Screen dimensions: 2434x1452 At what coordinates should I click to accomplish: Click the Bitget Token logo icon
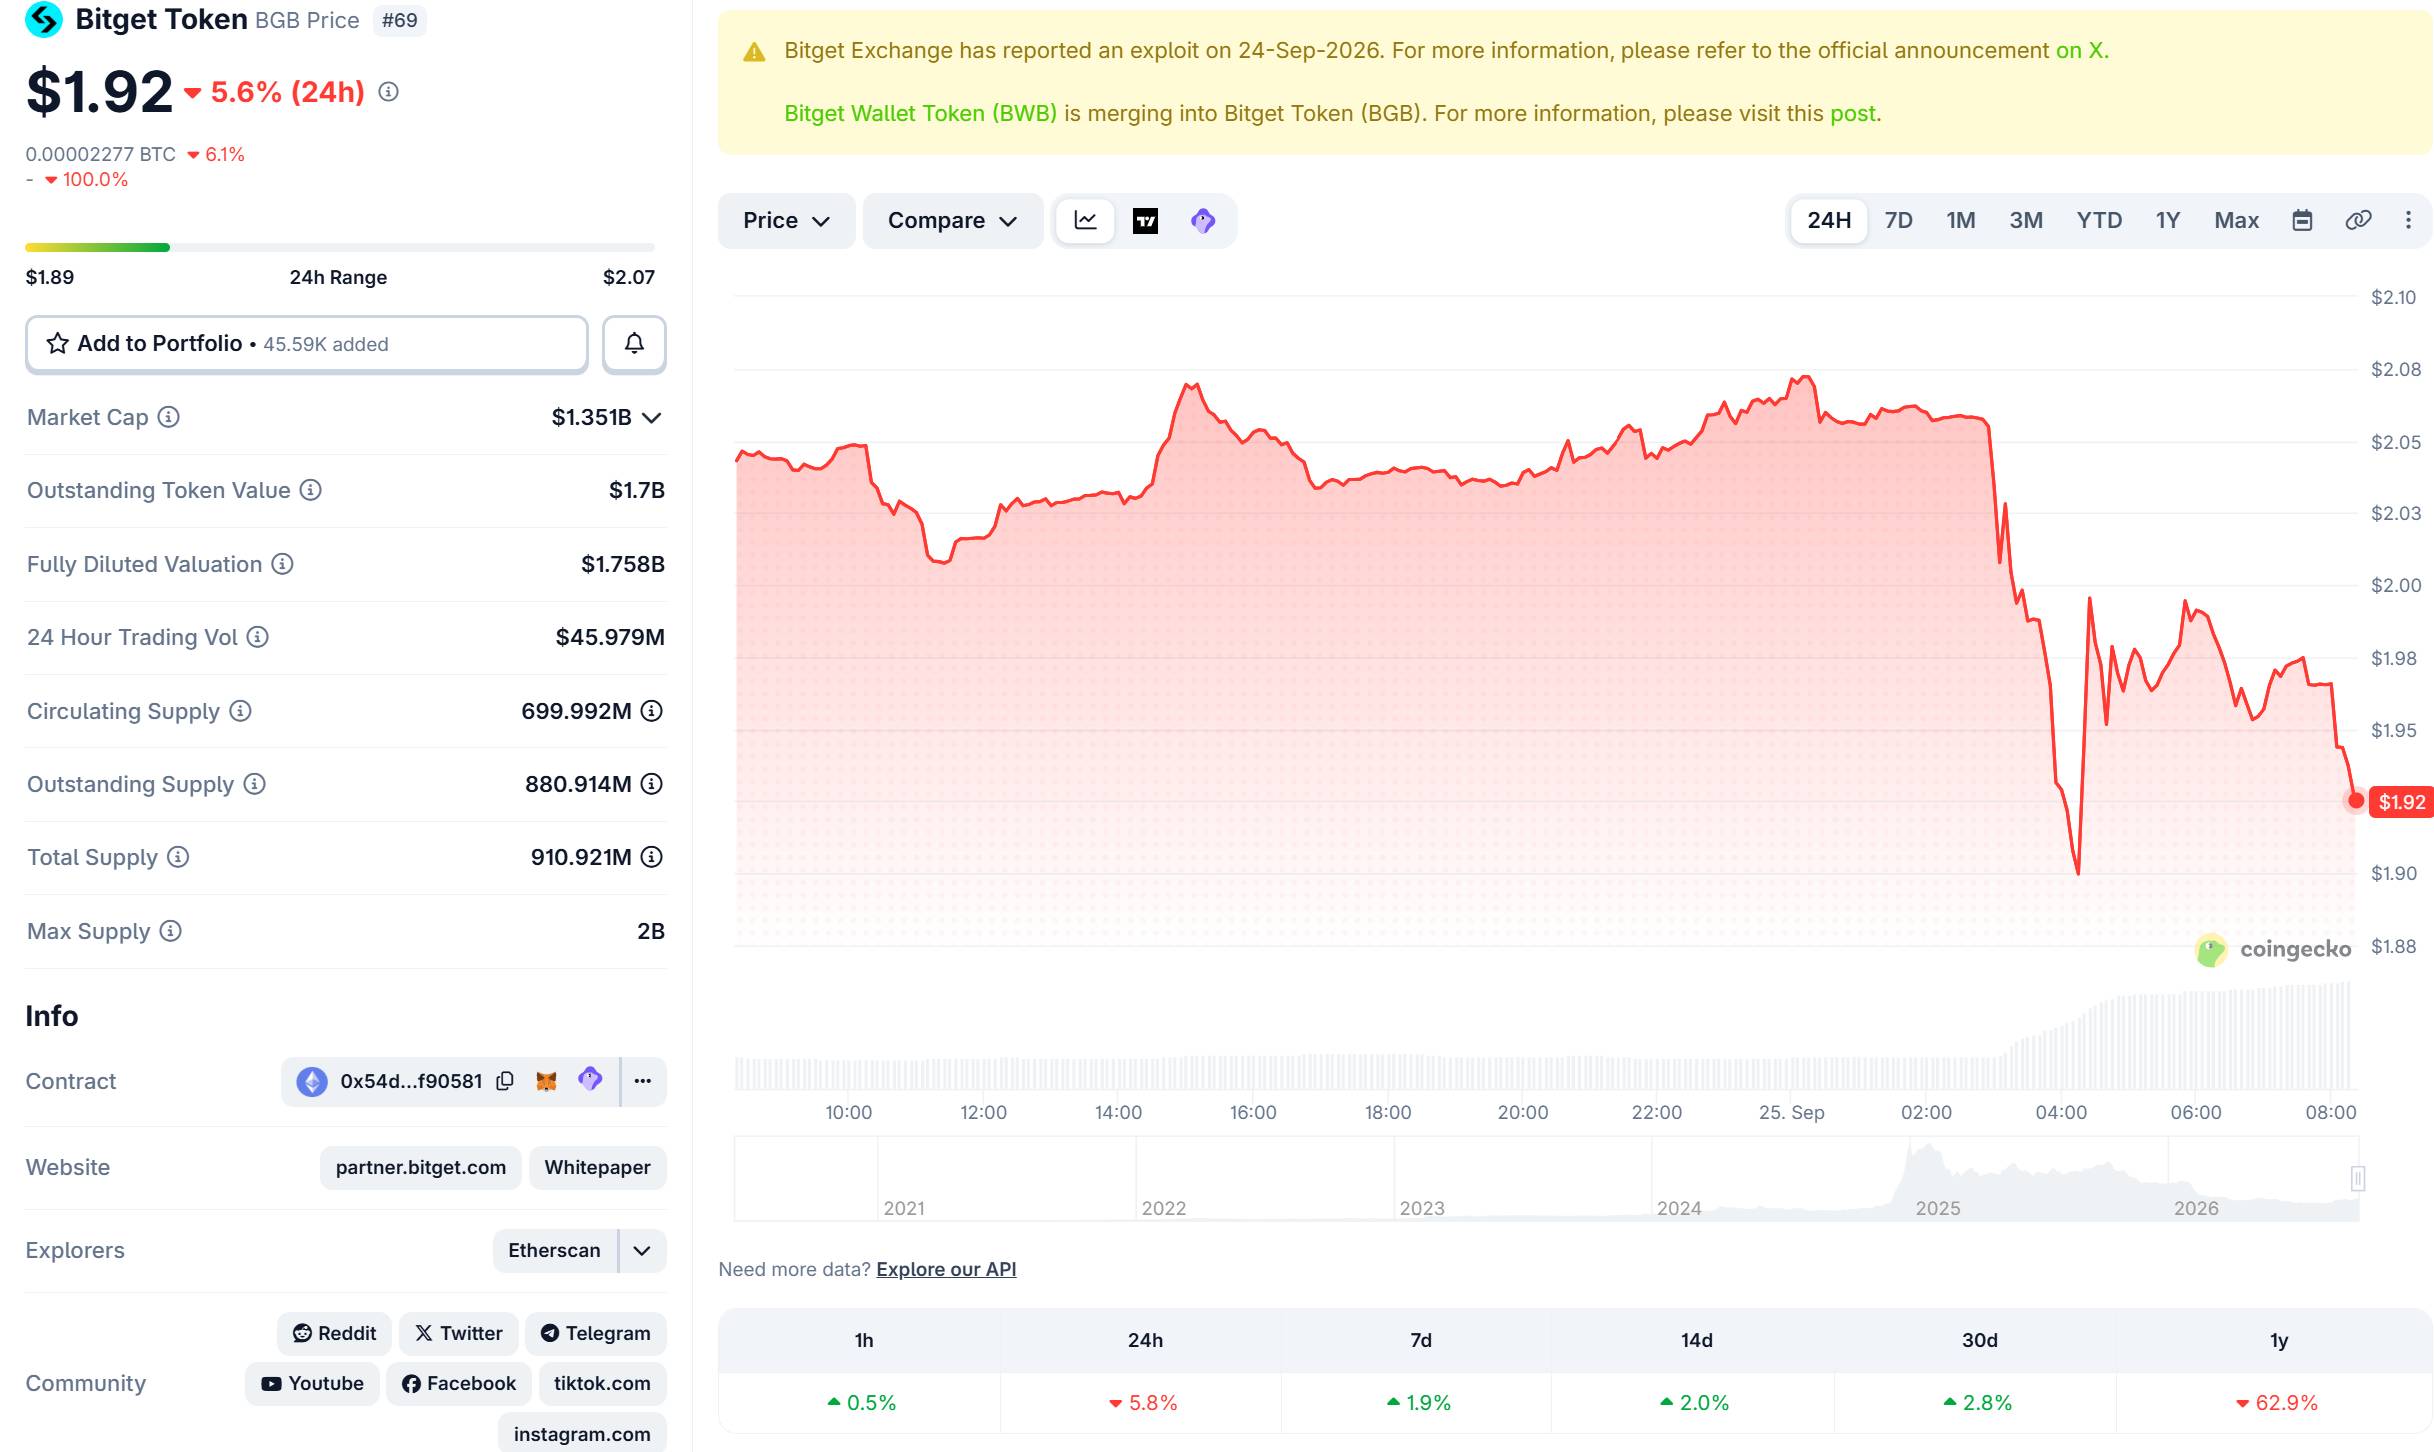click(43, 19)
